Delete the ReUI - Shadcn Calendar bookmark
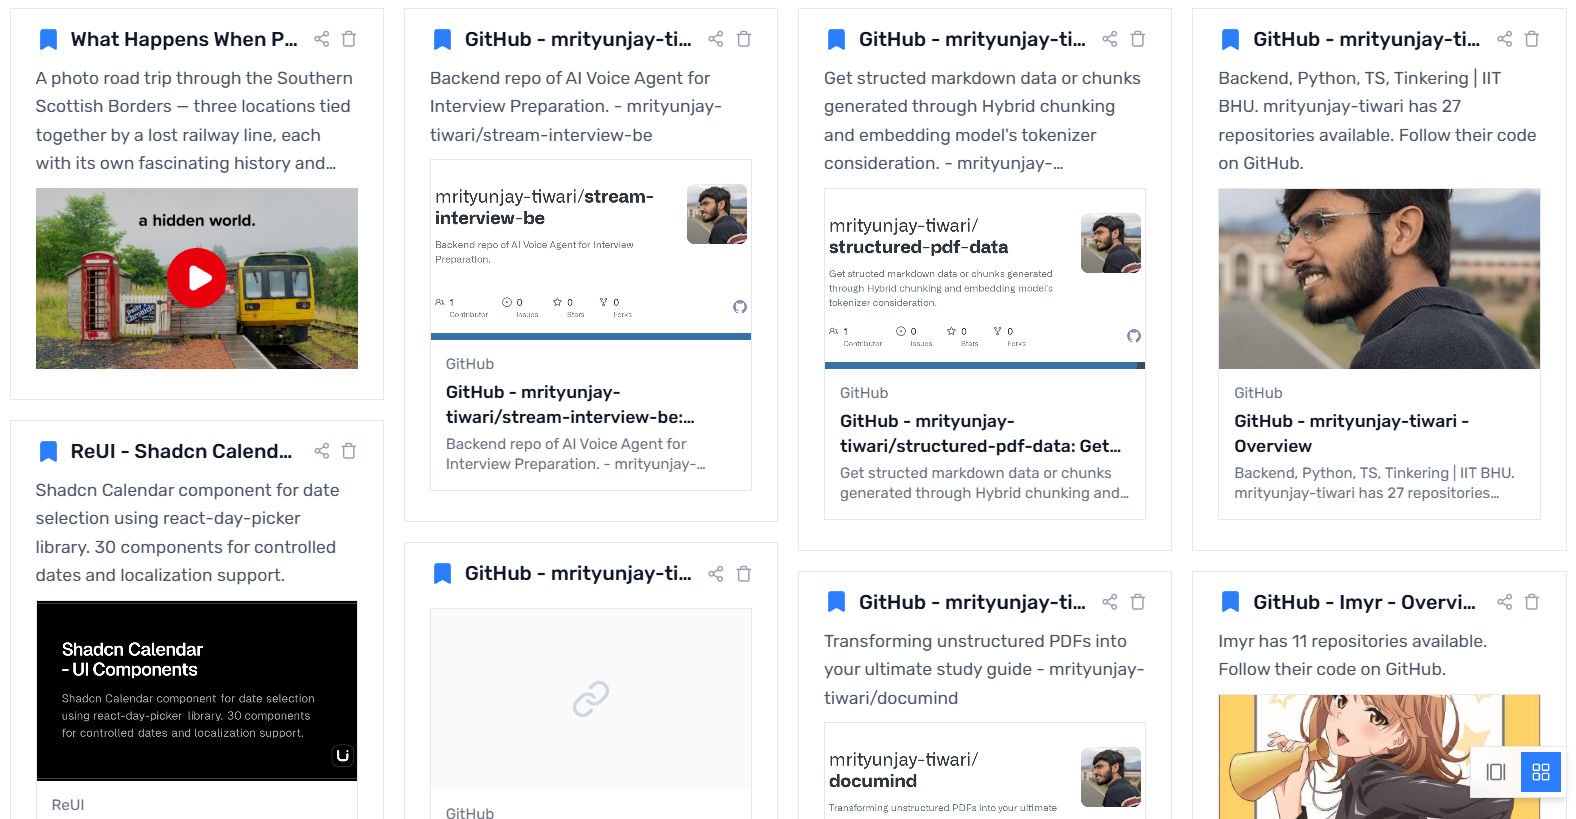This screenshot has width=1576, height=819. tap(349, 451)
